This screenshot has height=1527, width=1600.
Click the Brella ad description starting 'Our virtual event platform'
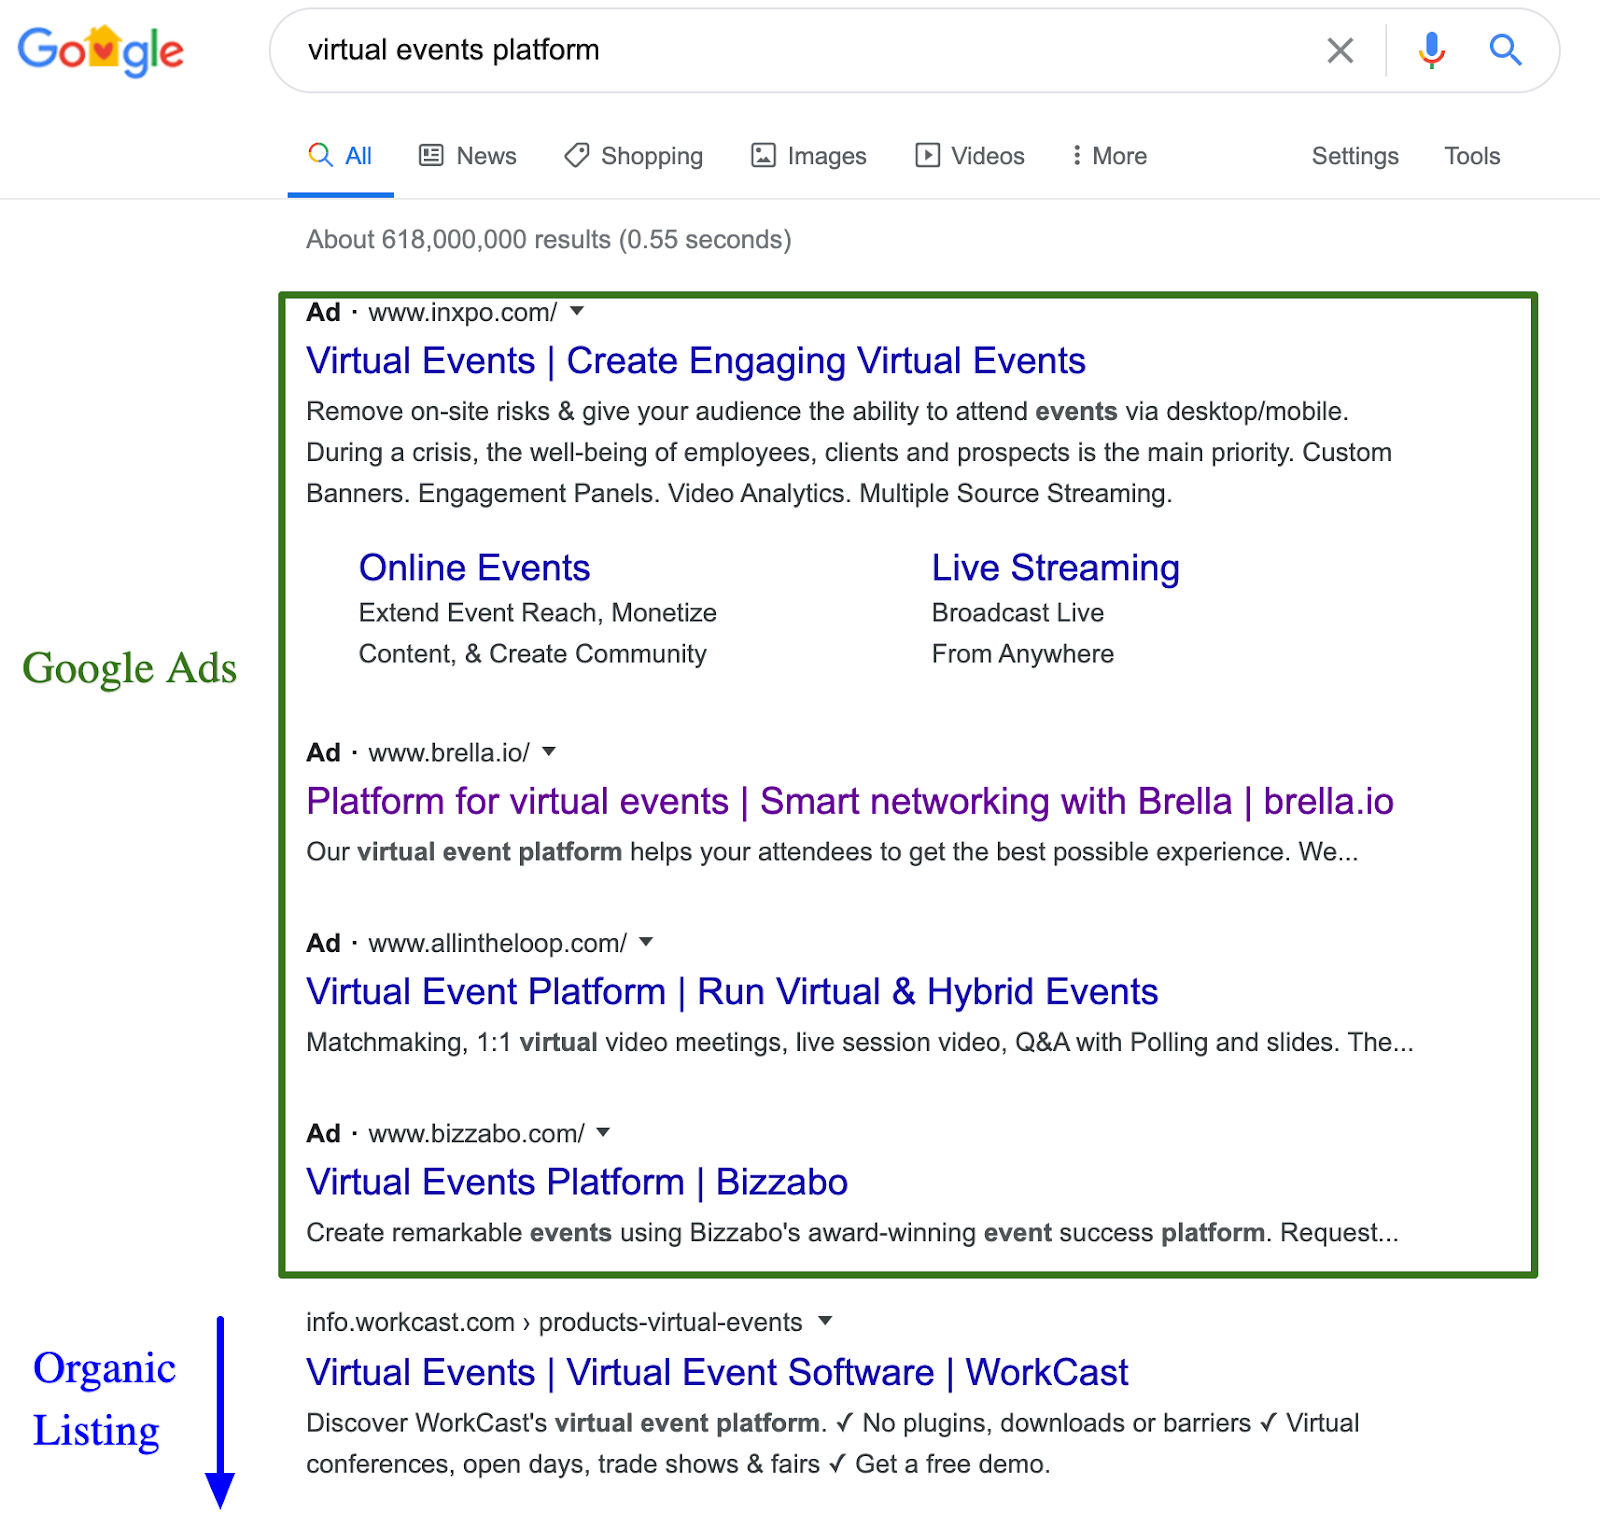[x=832, y=852]
